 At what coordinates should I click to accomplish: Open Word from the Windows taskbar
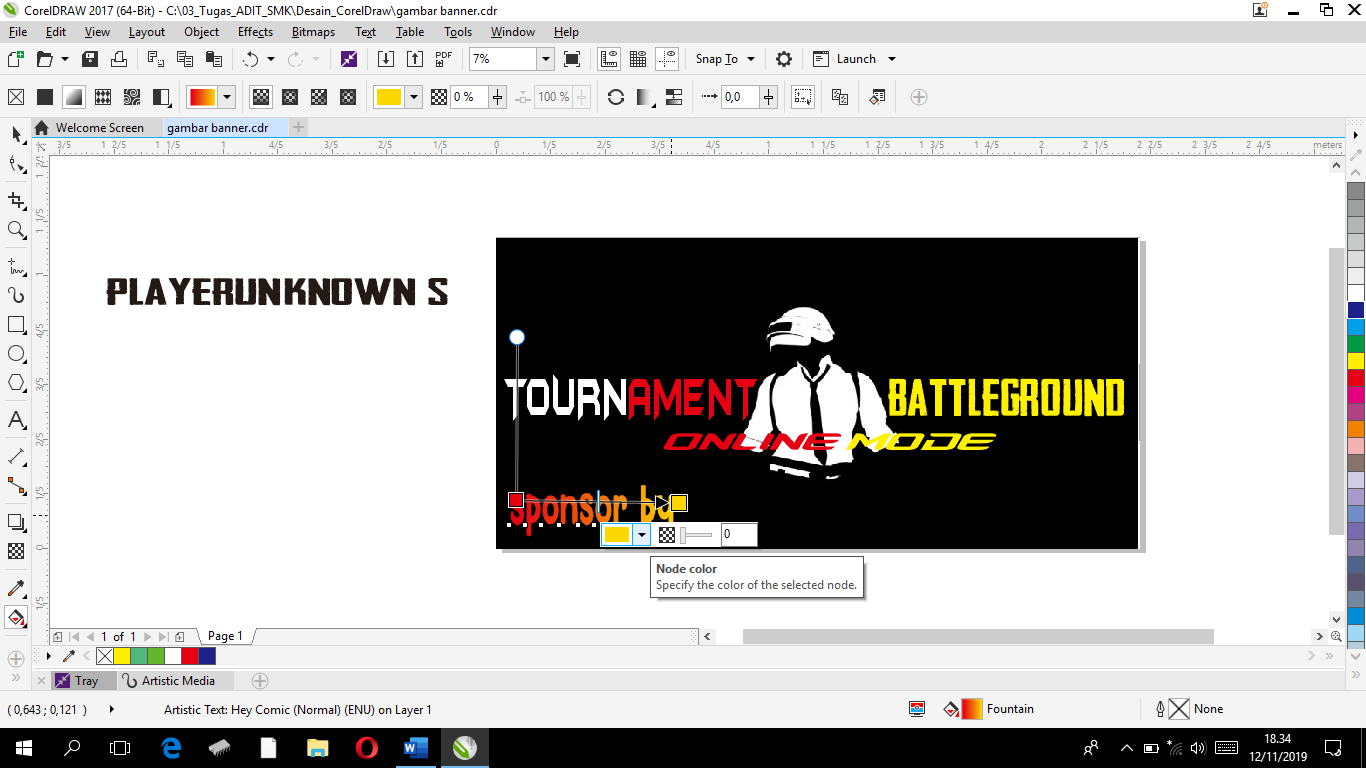pyautogui.click(x=415, y=748)
